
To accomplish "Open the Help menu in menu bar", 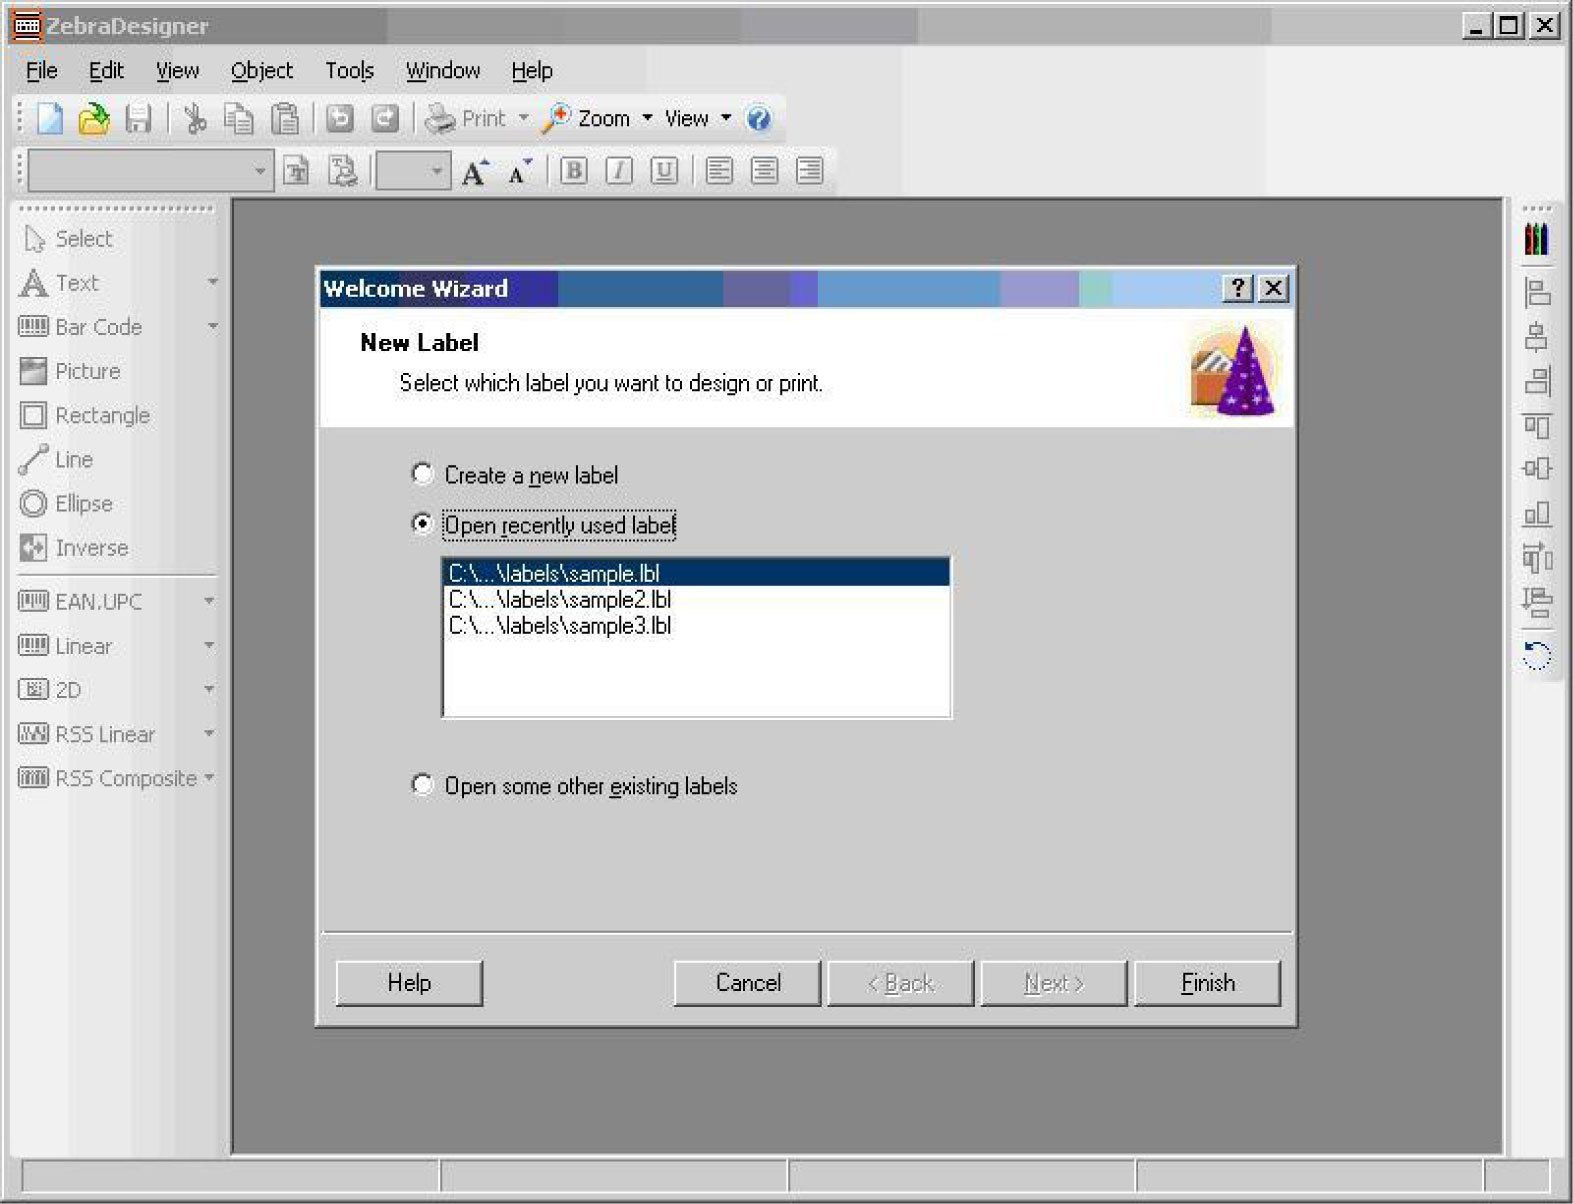I will 532,71.
